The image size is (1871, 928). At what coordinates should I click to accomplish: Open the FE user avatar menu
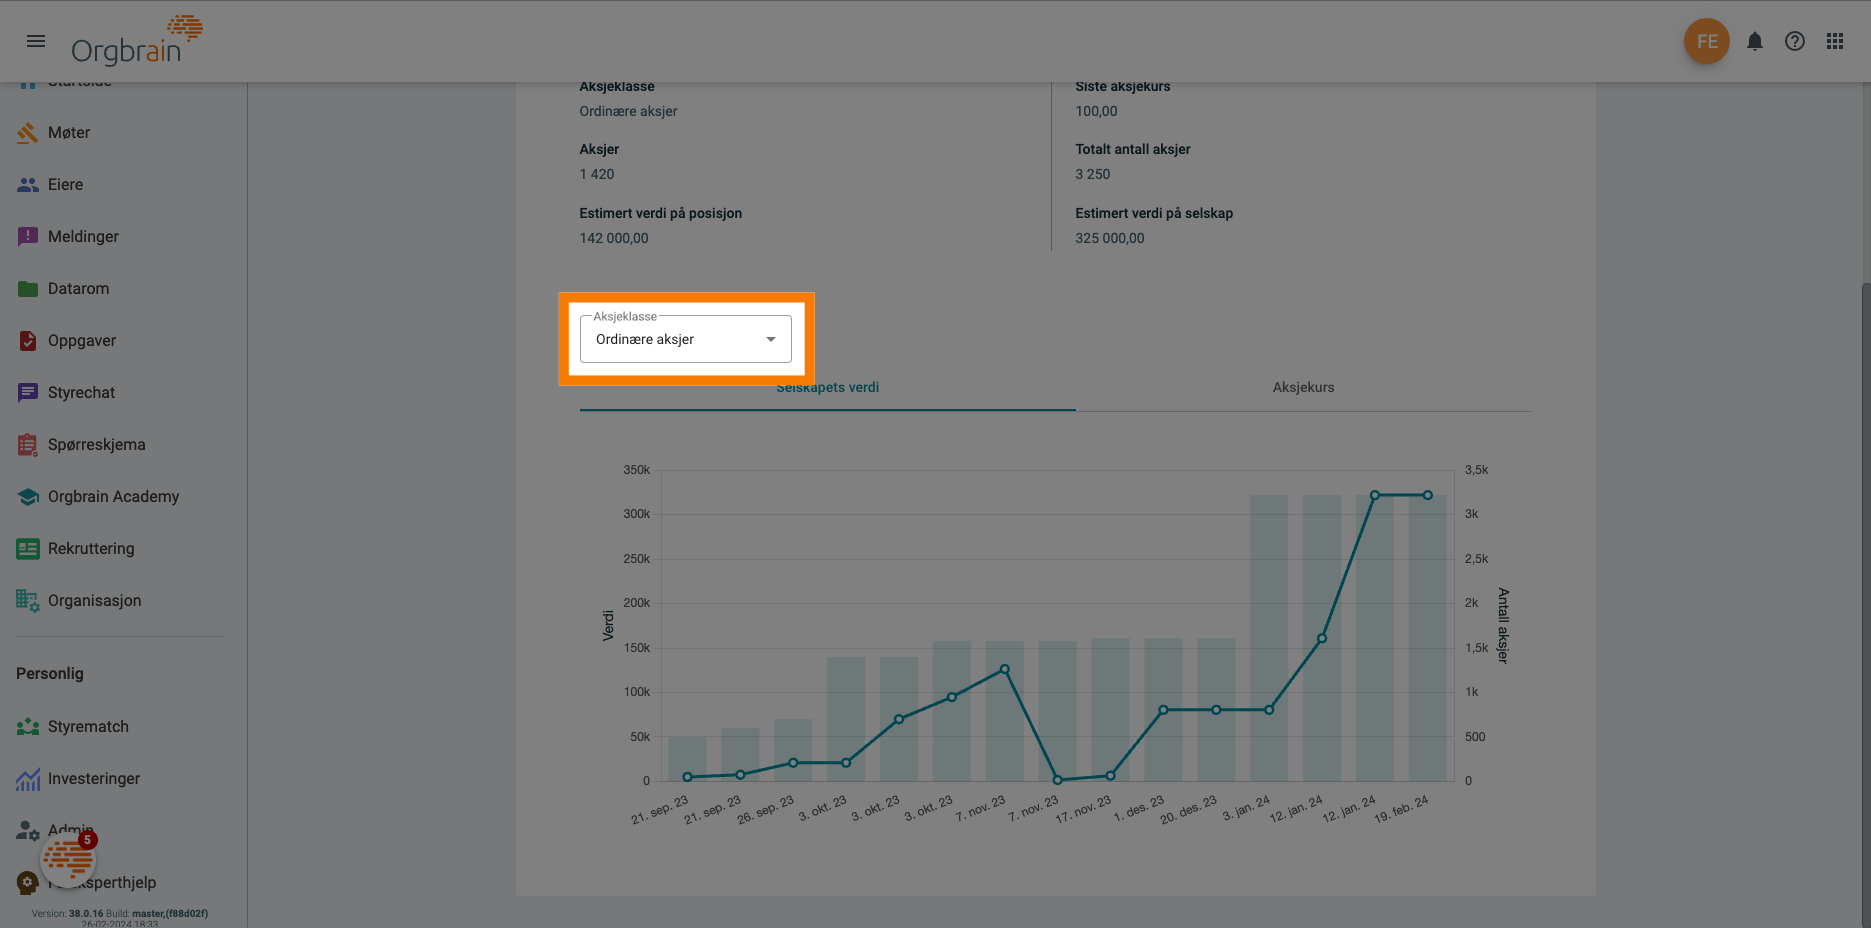click(x=1706, y=41)
